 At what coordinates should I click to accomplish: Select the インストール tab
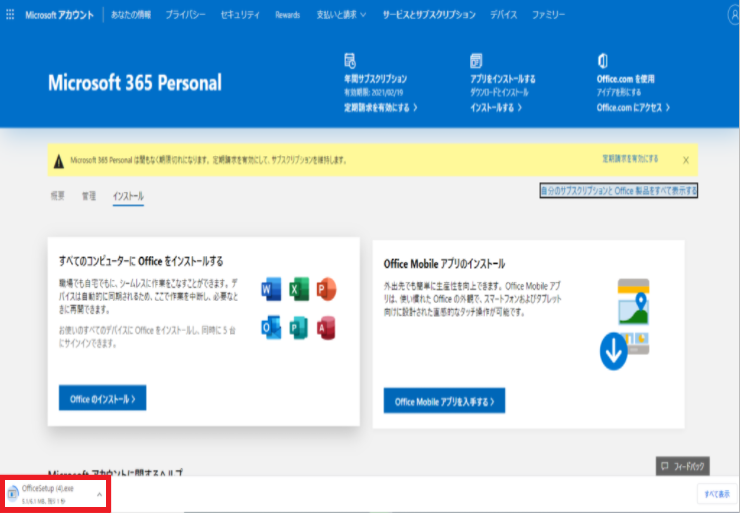click(128, 196)
